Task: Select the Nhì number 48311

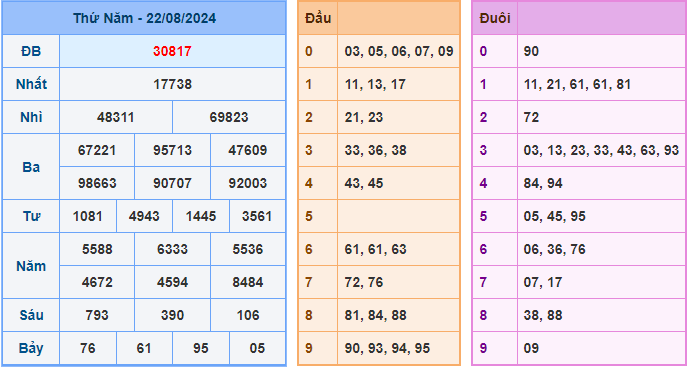Action: point(116,117)
